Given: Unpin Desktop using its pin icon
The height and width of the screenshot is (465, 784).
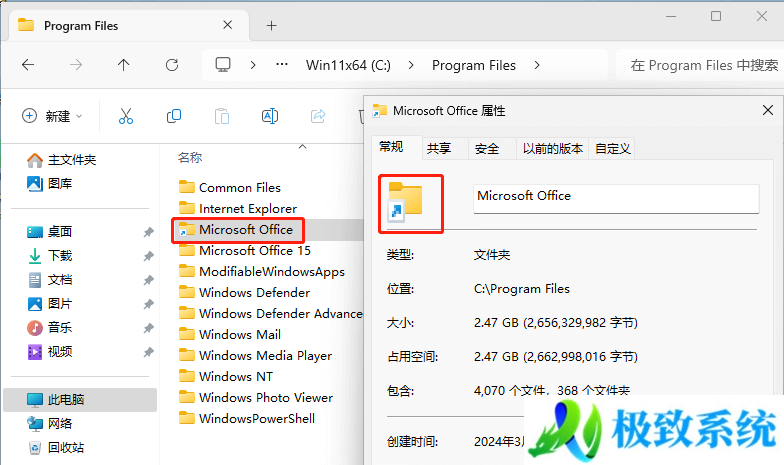Looking at the screenshot, I should tap(148, 232).
